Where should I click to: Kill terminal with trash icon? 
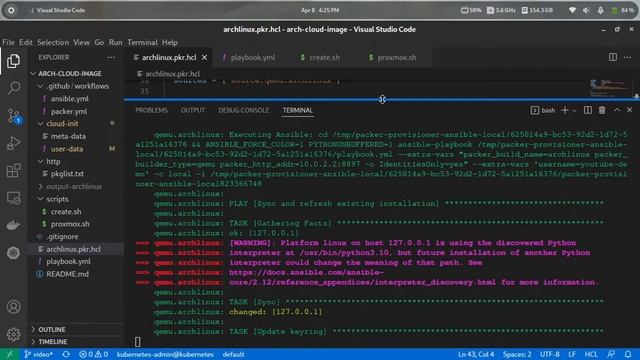[x=602, y=110]
